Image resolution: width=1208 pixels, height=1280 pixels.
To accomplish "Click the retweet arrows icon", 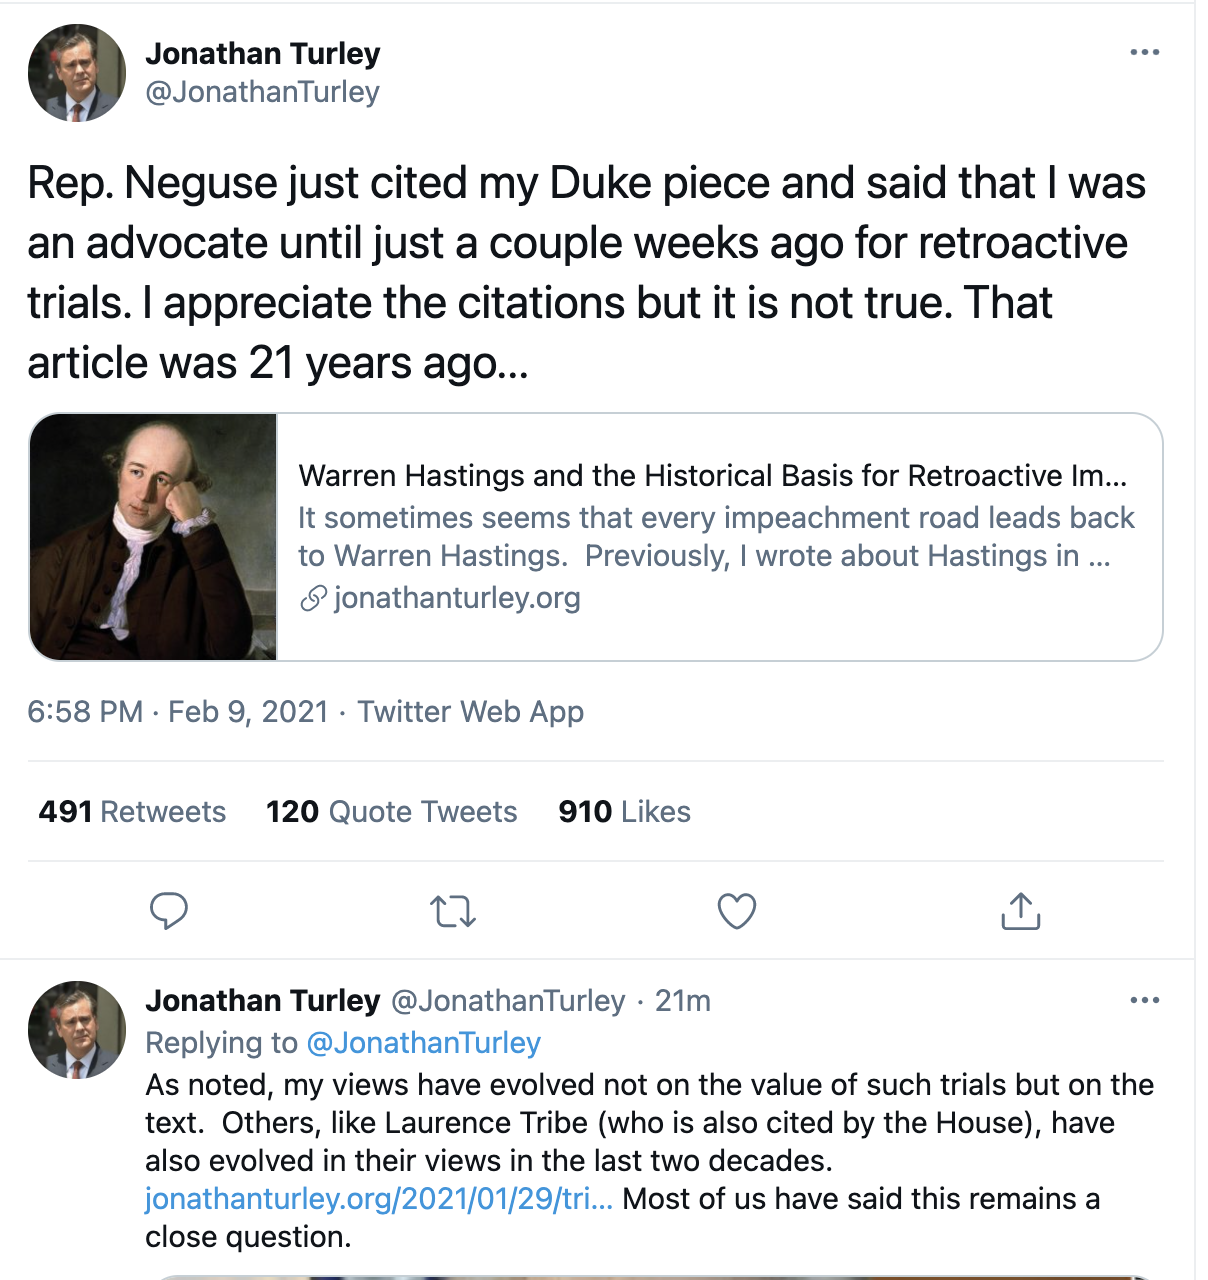I will (x=452, y=911).
